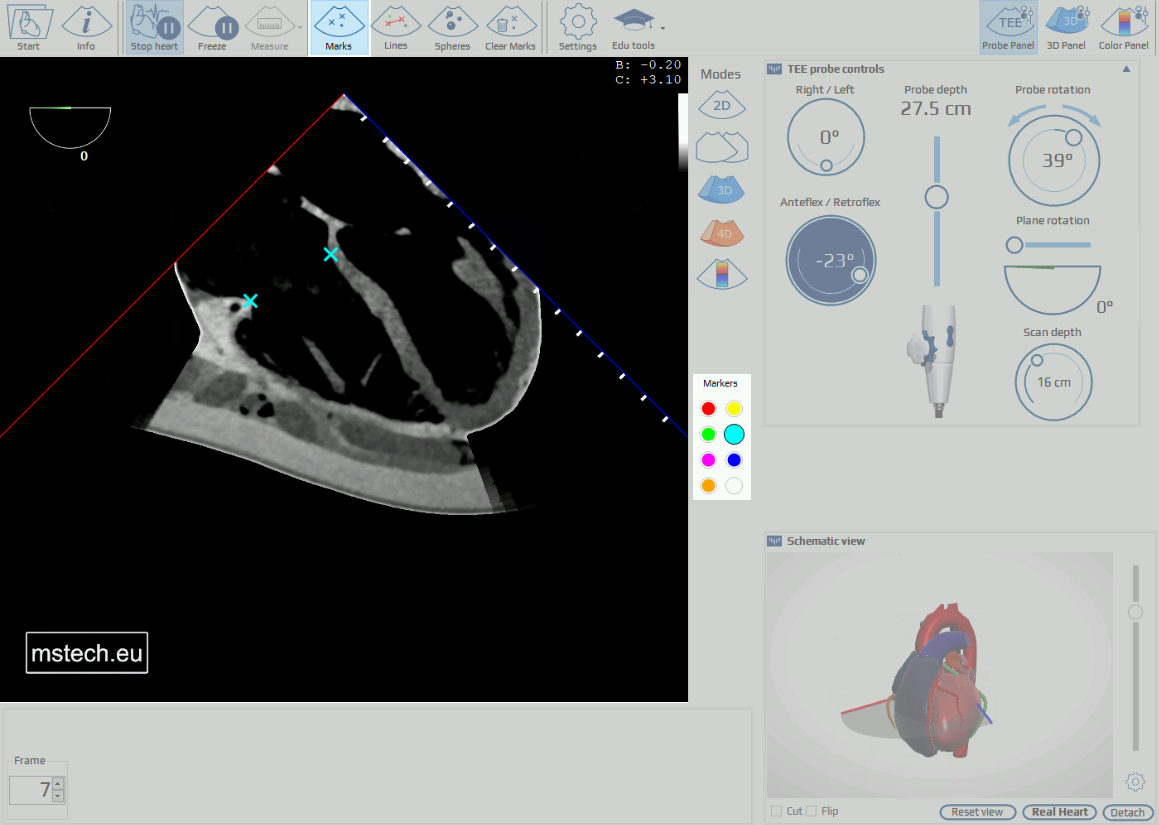This screenshot has width=1159, height=825.
Task: Open the Color Panel tab
Action: click(1124, 27)
